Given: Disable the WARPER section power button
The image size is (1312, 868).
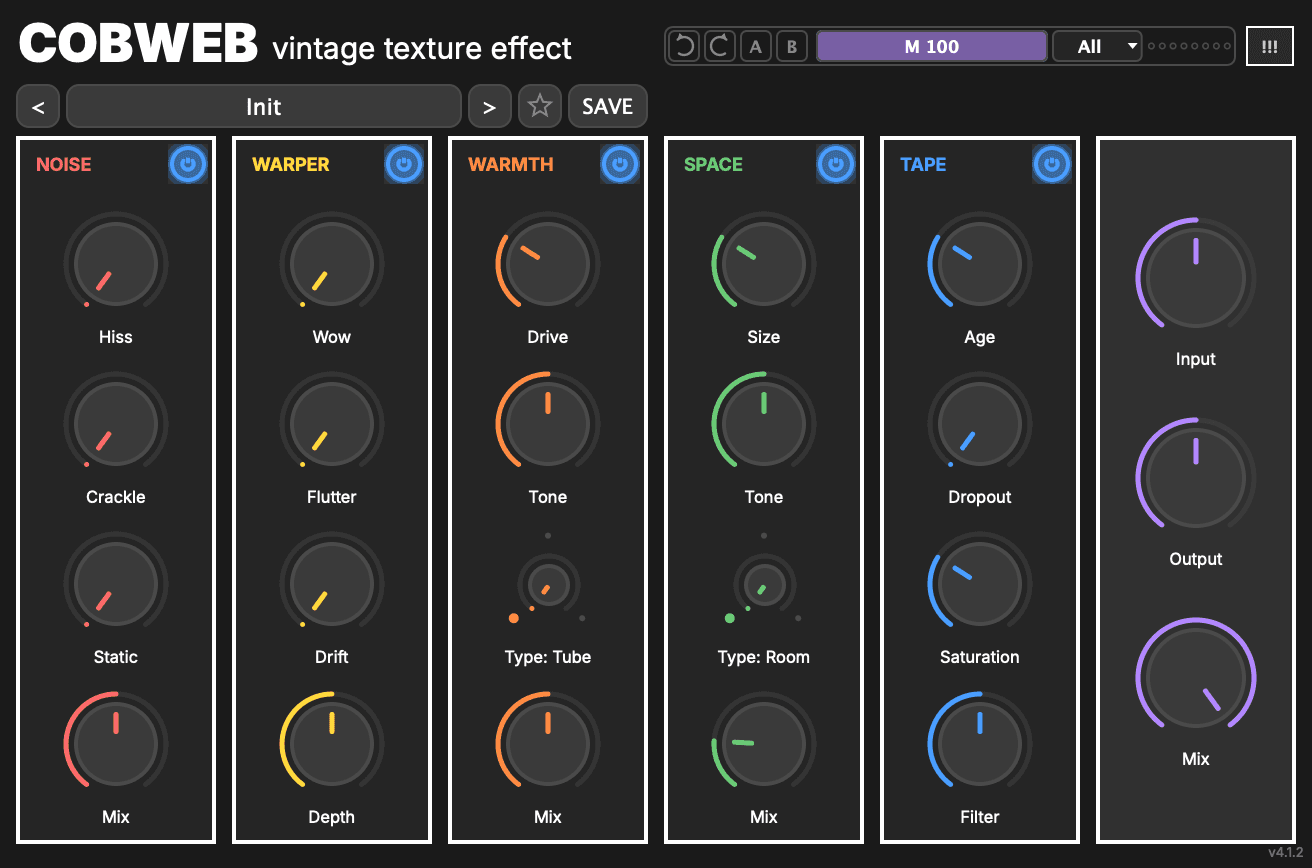Looking at the screenshot, I should click(404, 164).
